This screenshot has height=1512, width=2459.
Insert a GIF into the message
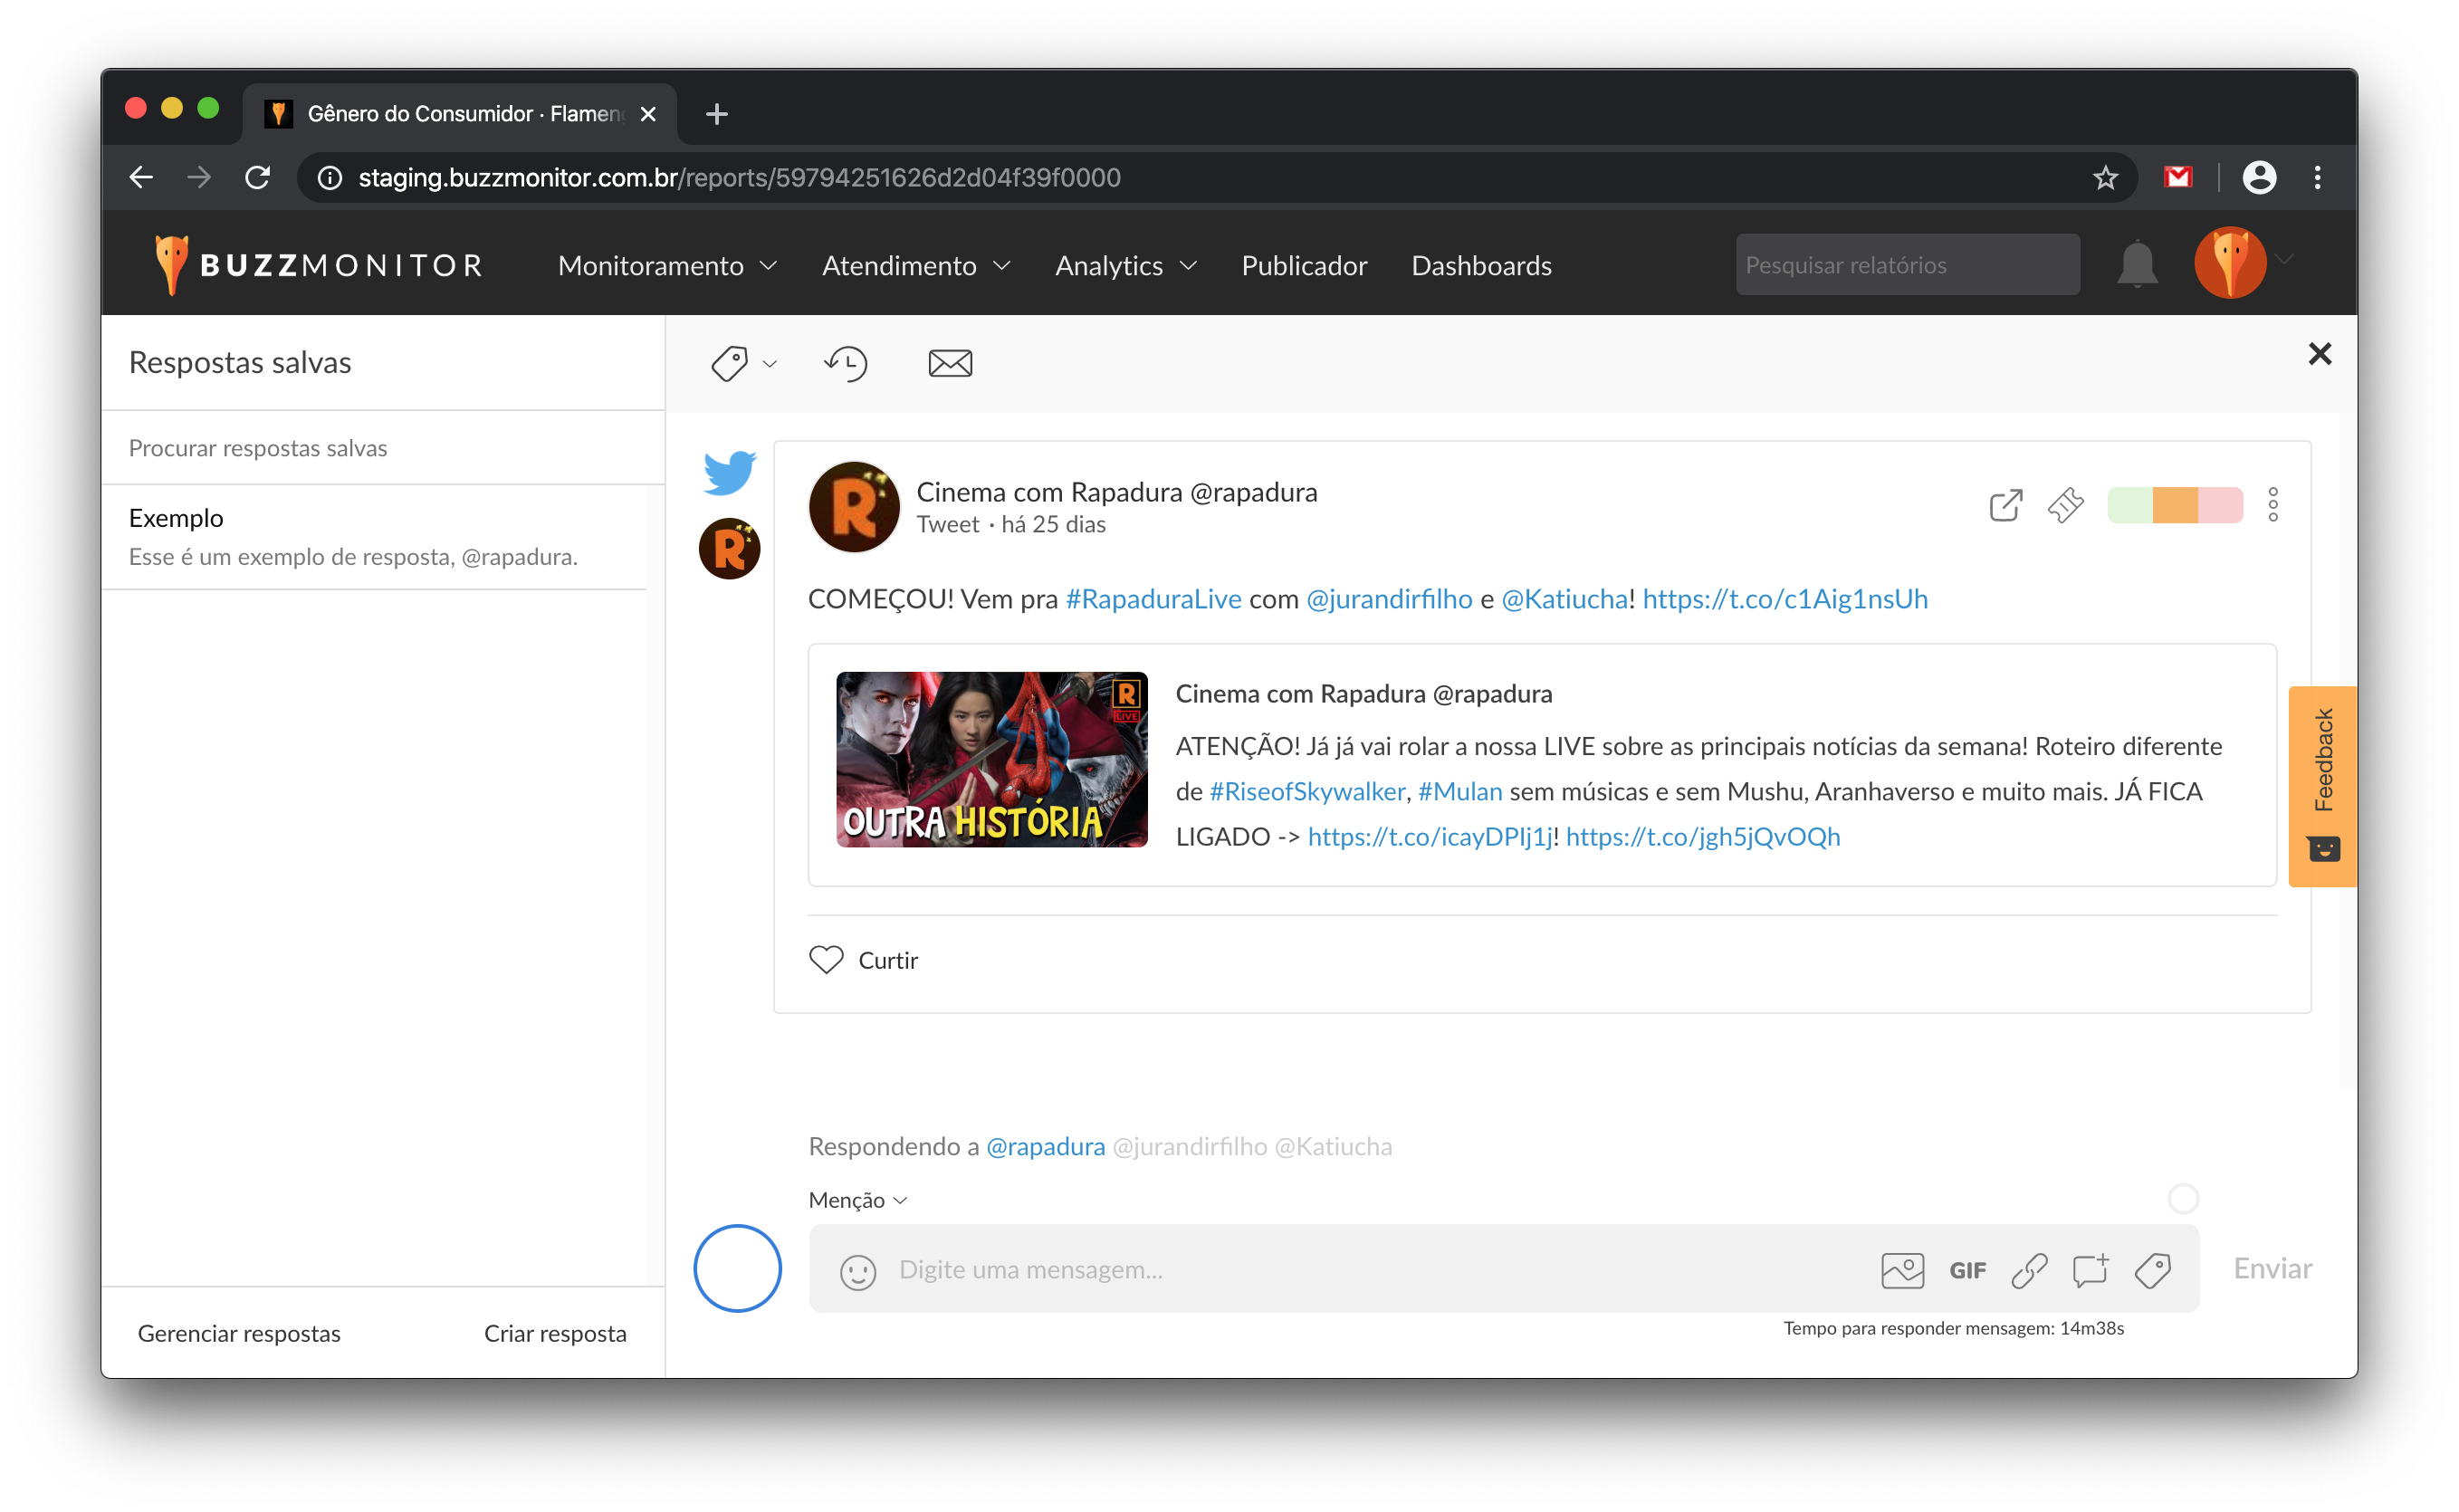coord(1966,1270)
